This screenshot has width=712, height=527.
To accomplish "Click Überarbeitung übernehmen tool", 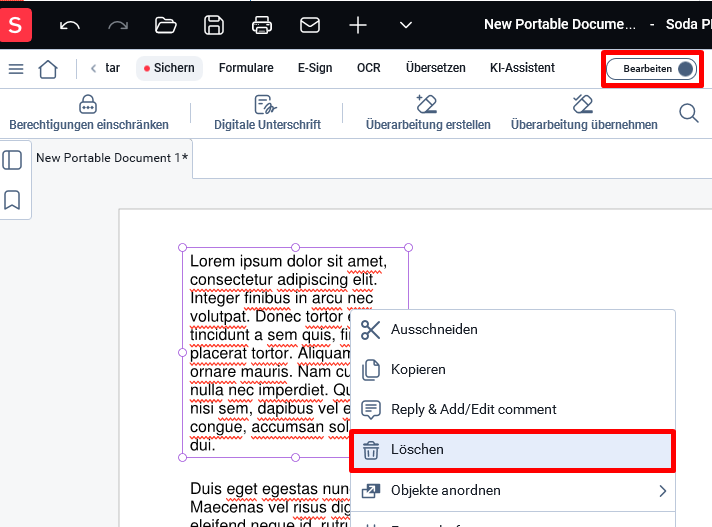I will [x=584, y=113].
